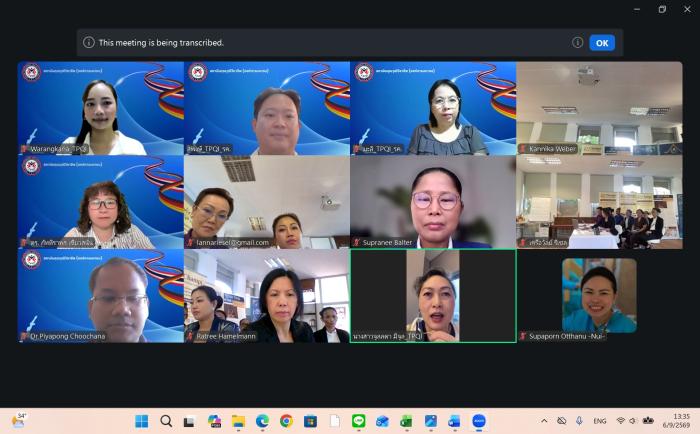Open the LINE app from the taskbar
The height and width of the screenshot is (434, 700).
[x=358, y=421]
